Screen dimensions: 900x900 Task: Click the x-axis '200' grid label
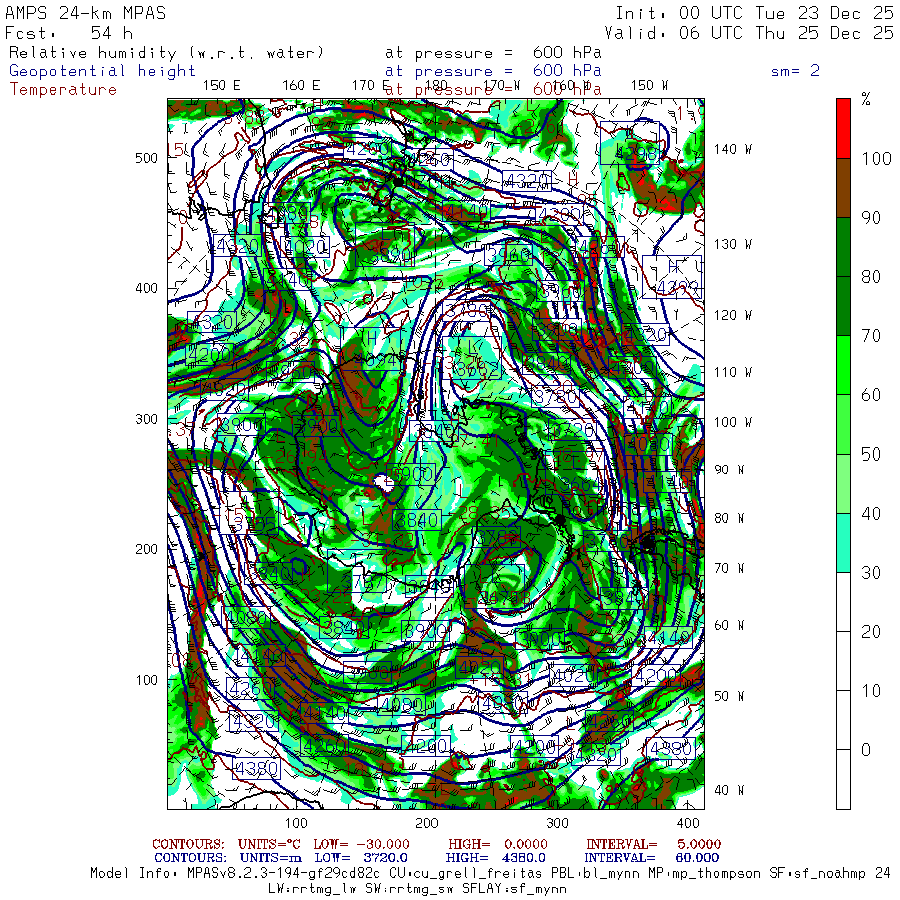pyautogui.click(x=426, y=823)
